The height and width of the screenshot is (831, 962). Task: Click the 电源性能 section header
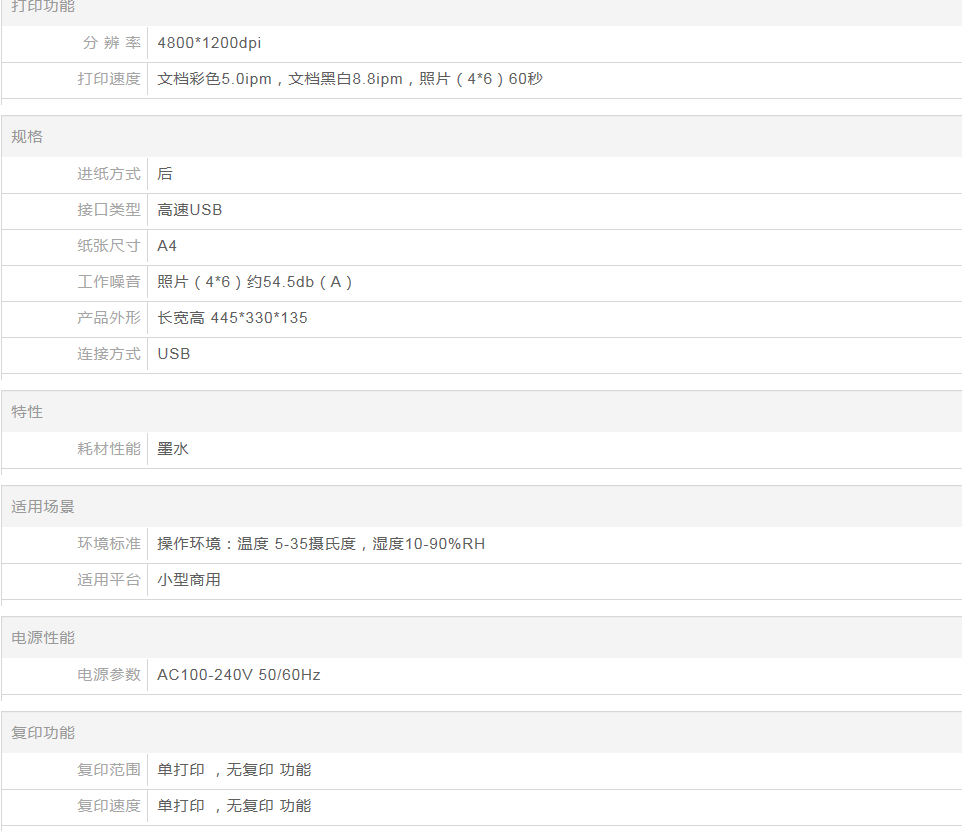tap(43, 638)
